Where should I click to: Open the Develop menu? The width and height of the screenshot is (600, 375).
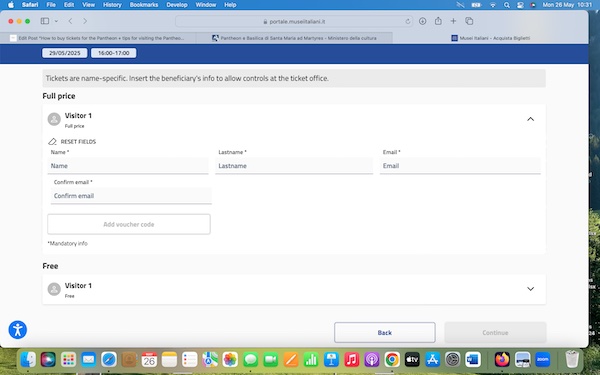click(177, 5)
